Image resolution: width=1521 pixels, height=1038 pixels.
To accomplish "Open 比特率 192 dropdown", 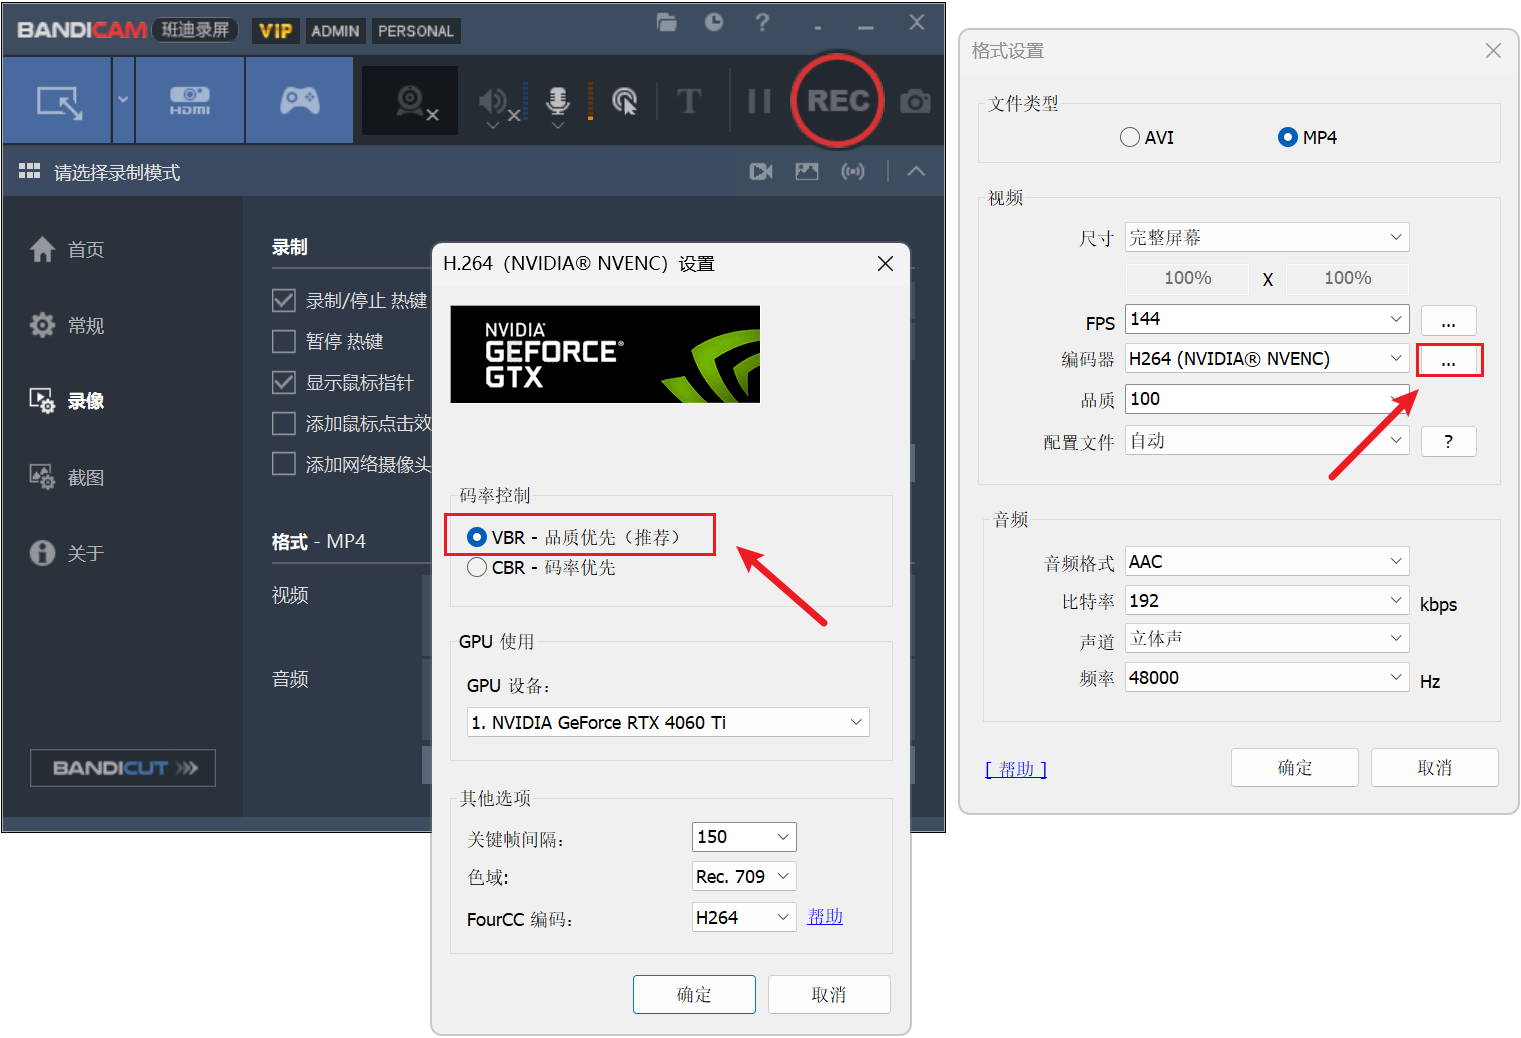I will click(x=1267, y=600).
